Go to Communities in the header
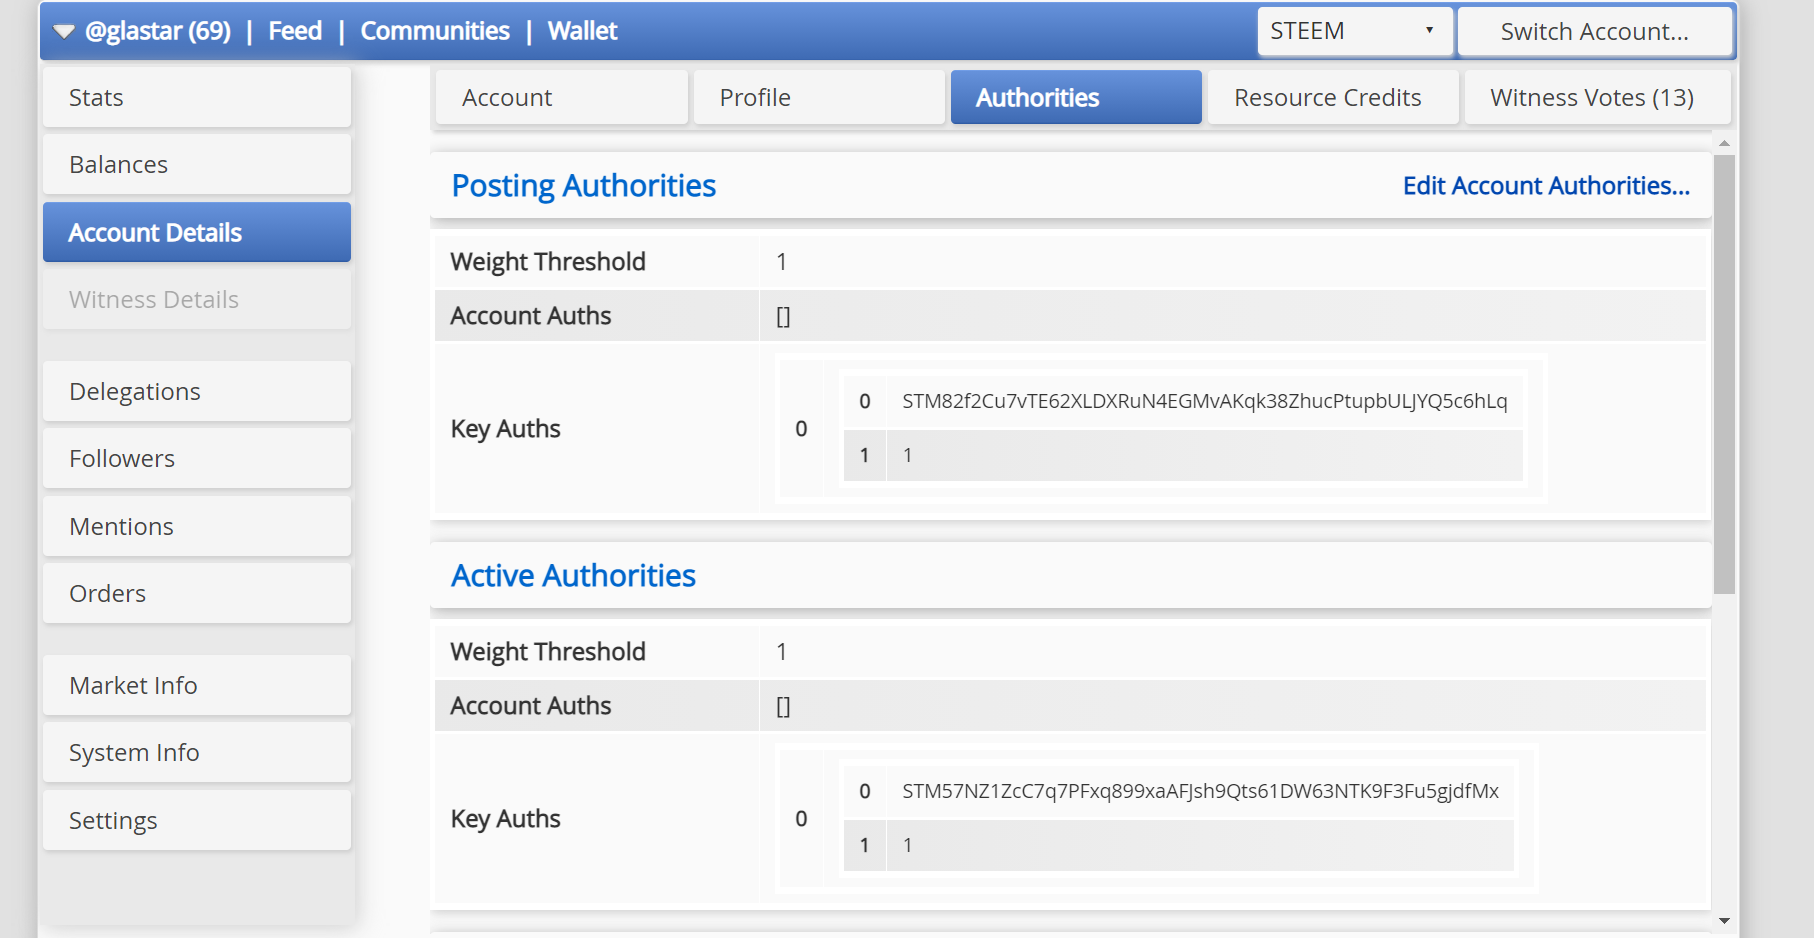 click(x=435, y=32)
